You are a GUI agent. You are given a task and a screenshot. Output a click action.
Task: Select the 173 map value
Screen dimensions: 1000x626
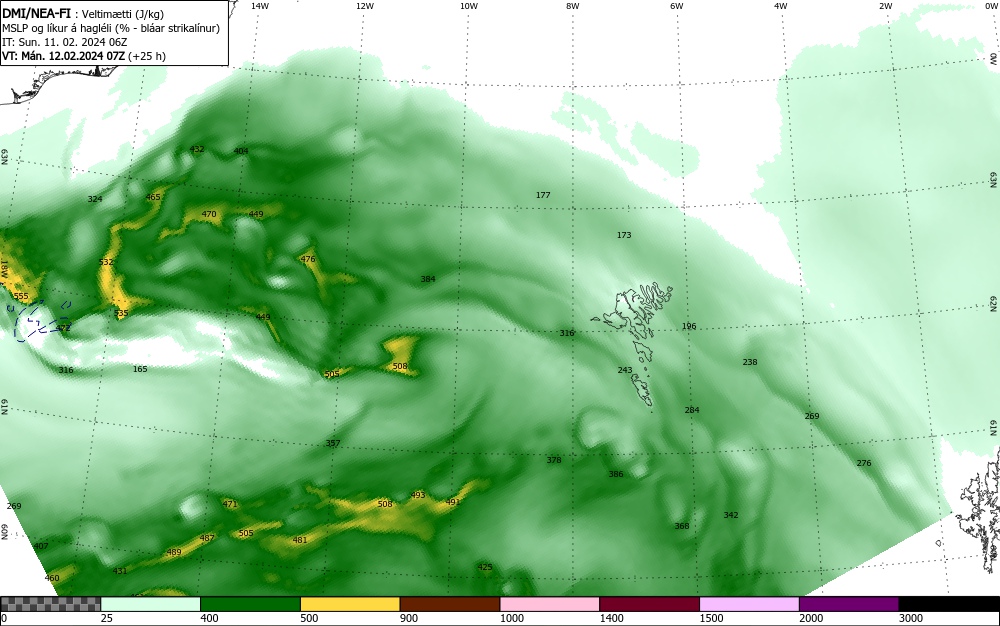click(624, 235)
